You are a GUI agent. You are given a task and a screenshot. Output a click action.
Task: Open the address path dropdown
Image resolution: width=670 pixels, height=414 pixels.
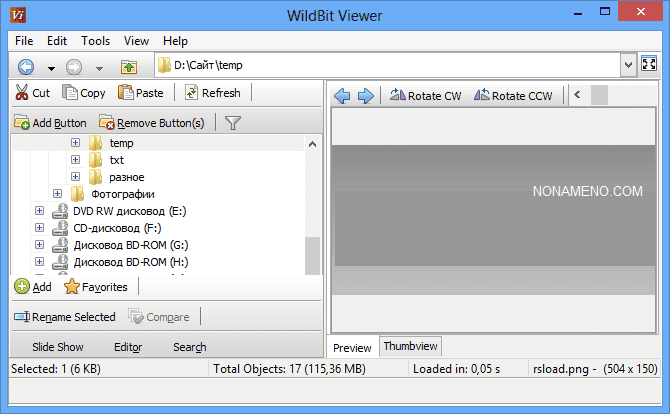[x=628, y=65]
